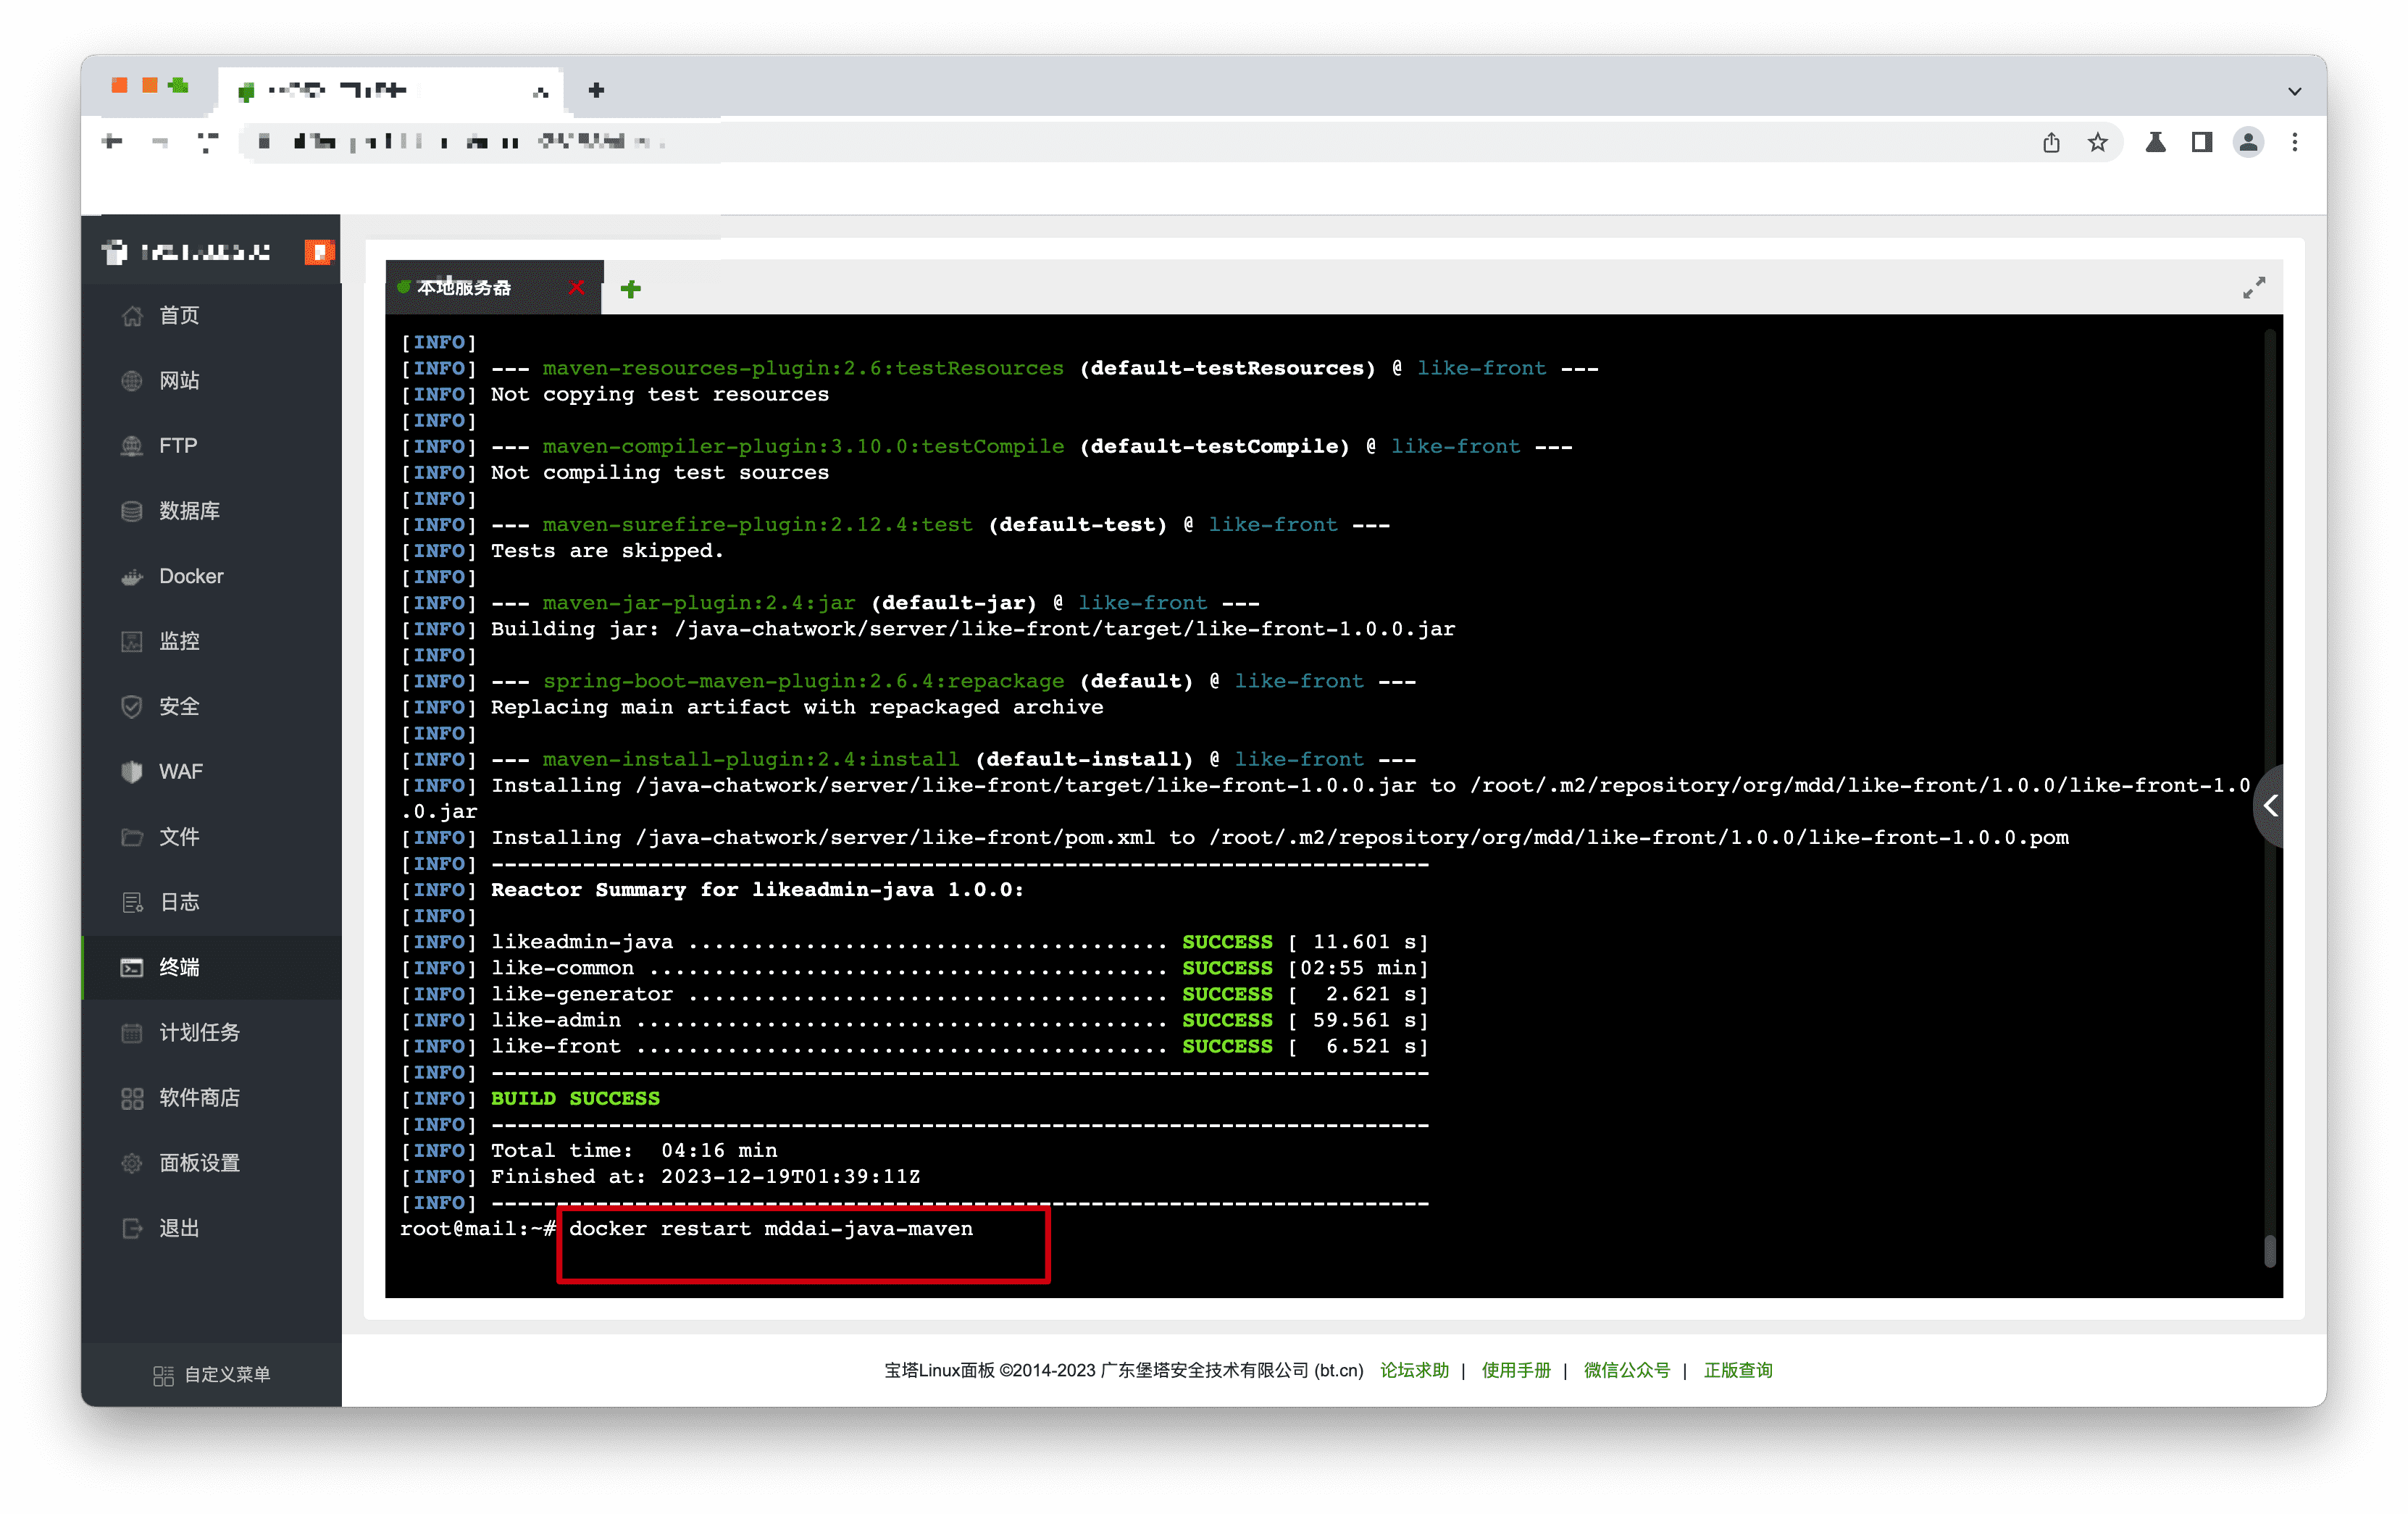Open the 使用手册 manual link
Screen dimensions: 2408x1514
click(1516, 1370)
